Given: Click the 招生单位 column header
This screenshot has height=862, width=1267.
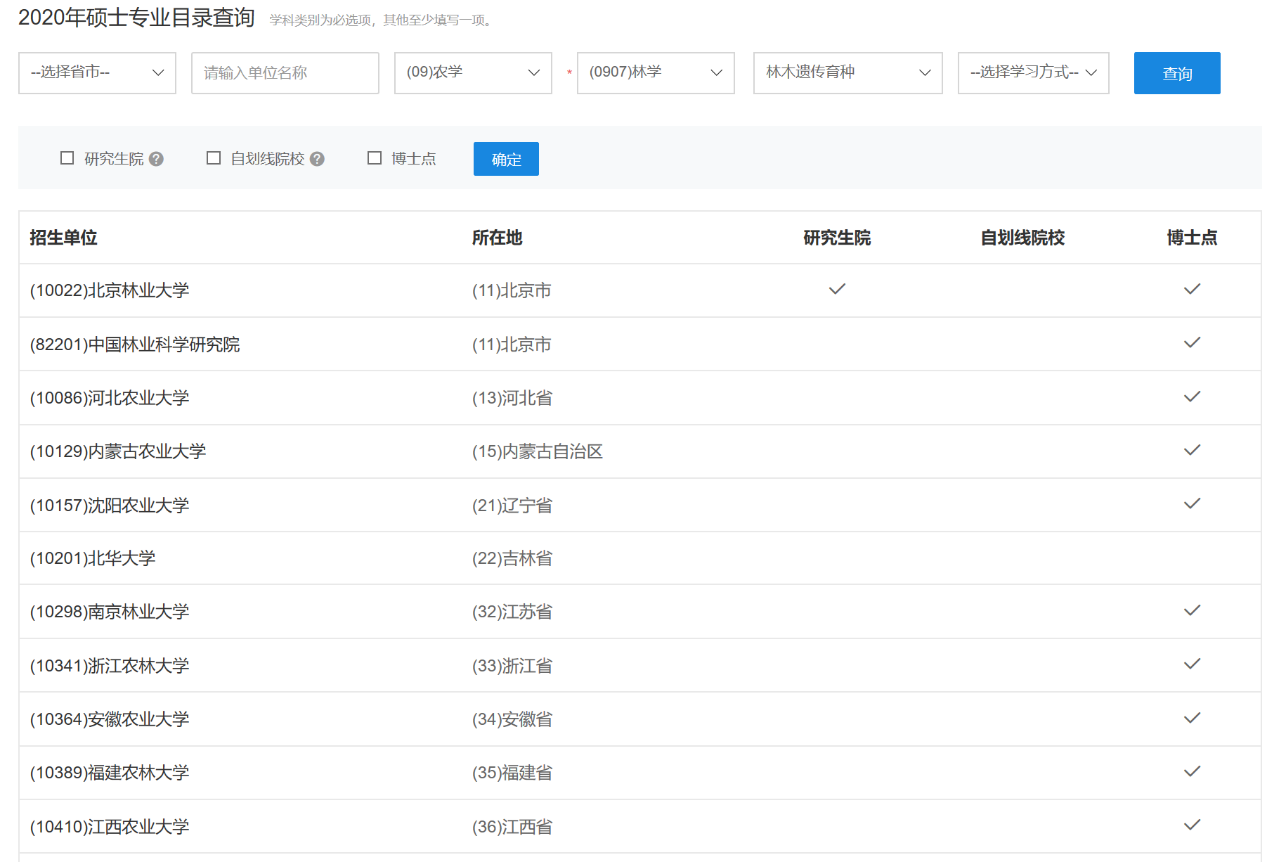Looking at the screenshot, I should point(64,238).
